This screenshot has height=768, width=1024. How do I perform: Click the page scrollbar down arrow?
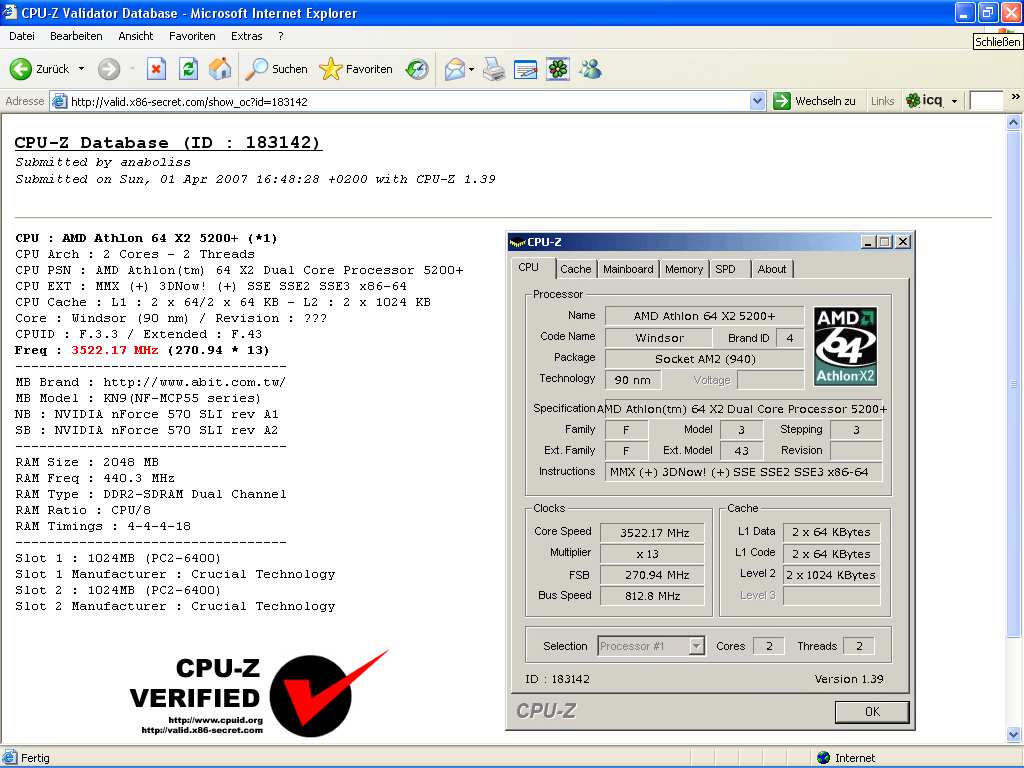coord(1014,735)
